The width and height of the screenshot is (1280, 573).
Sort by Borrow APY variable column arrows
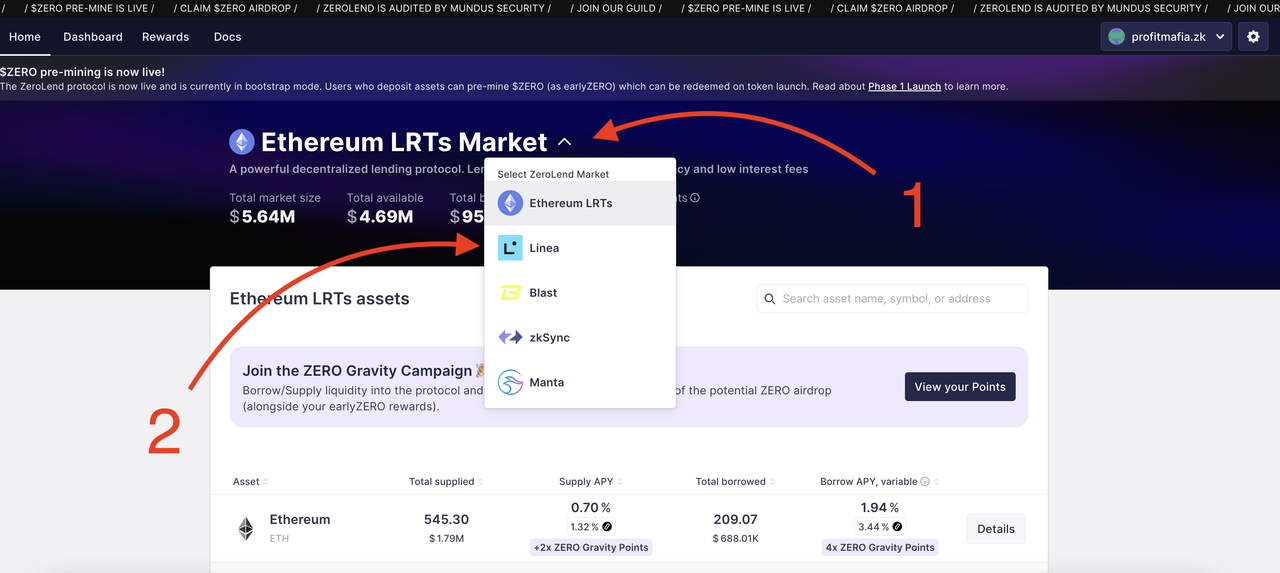pos(936,482)
